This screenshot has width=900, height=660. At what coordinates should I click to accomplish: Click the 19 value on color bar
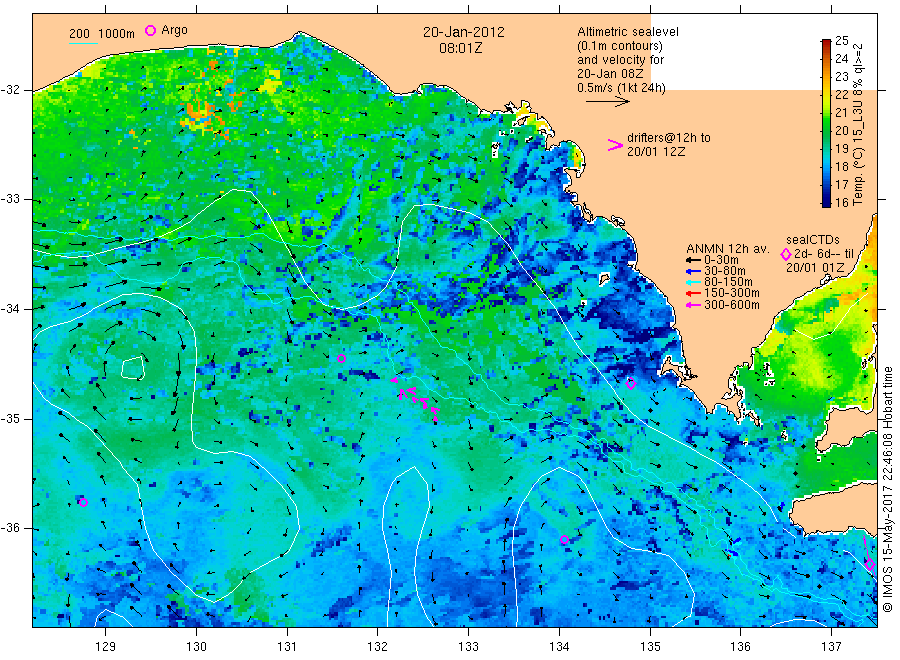[841, 148]
